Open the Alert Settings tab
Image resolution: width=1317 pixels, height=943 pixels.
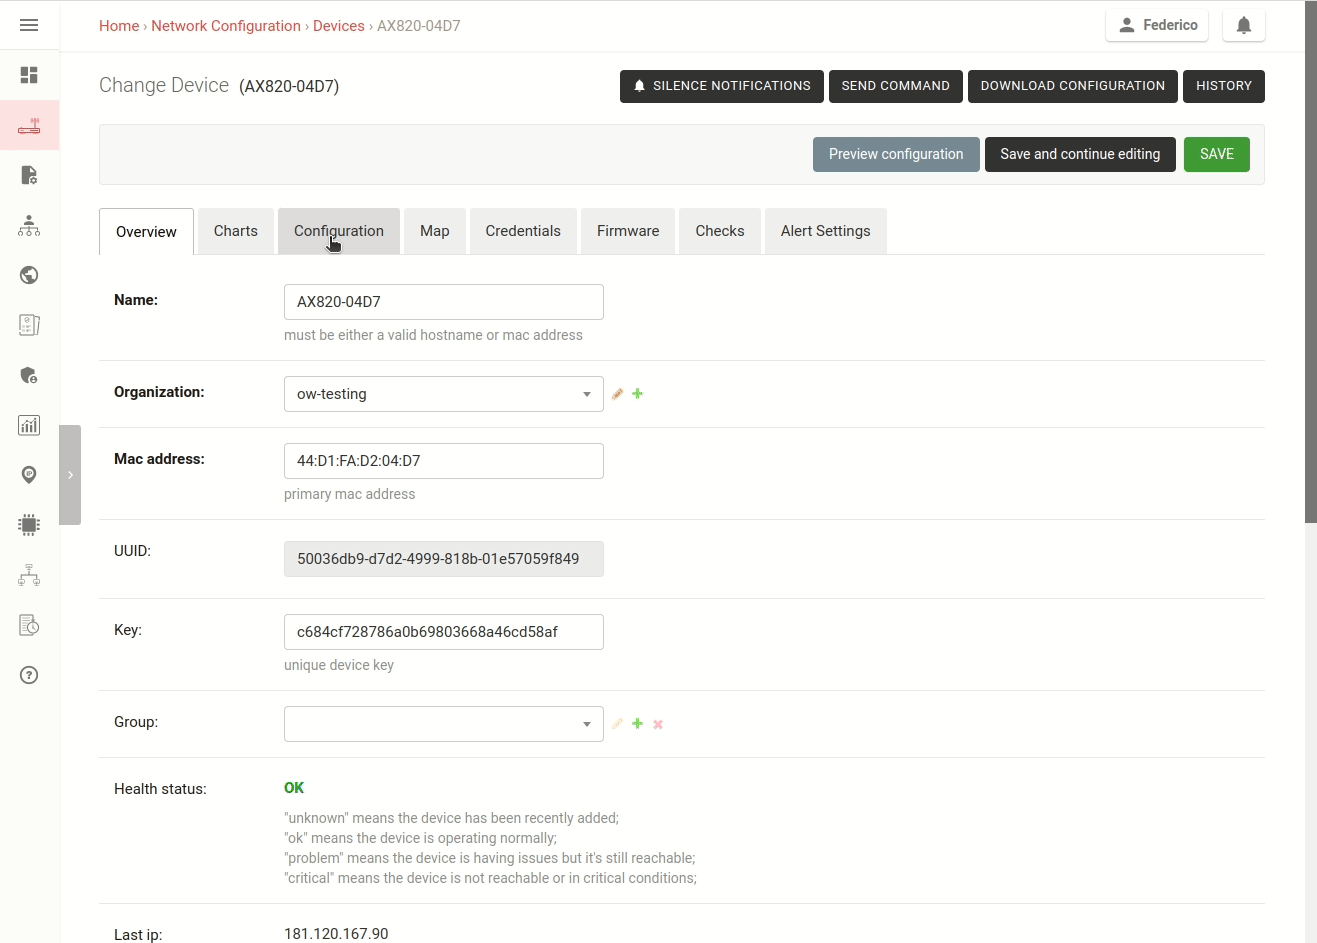click(x=825, y=230)
